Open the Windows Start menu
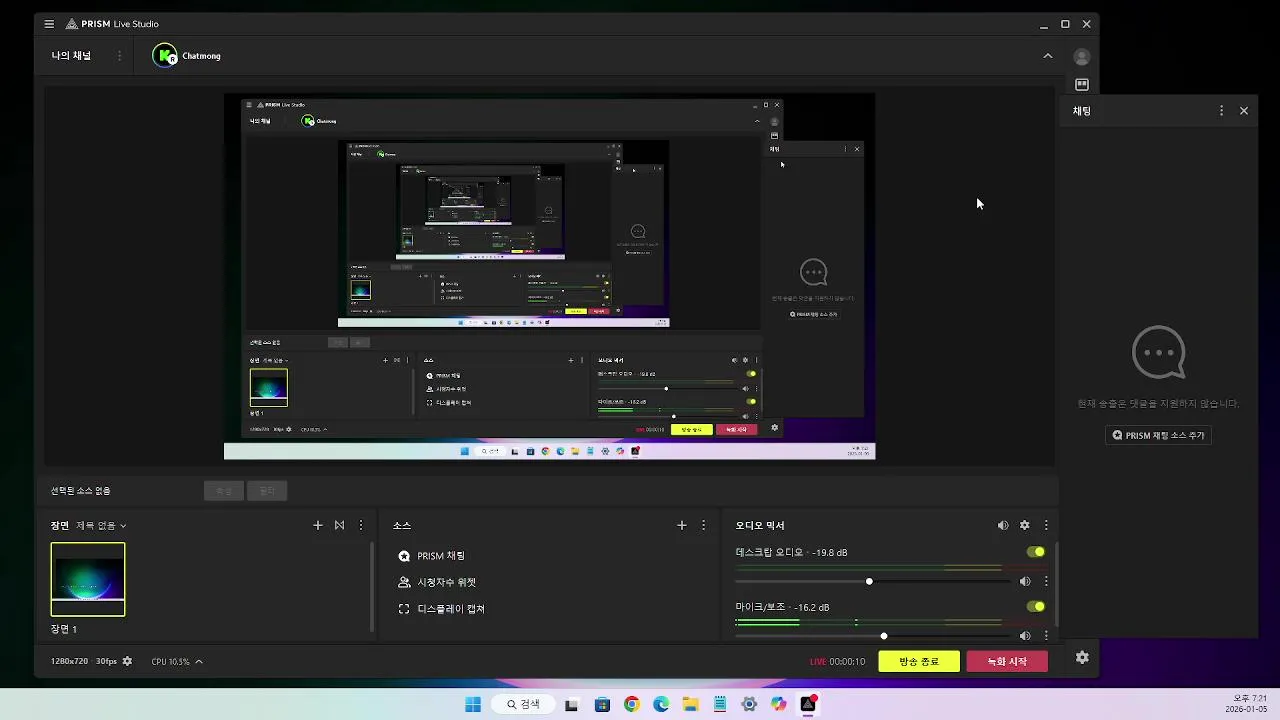 point(473,704)
